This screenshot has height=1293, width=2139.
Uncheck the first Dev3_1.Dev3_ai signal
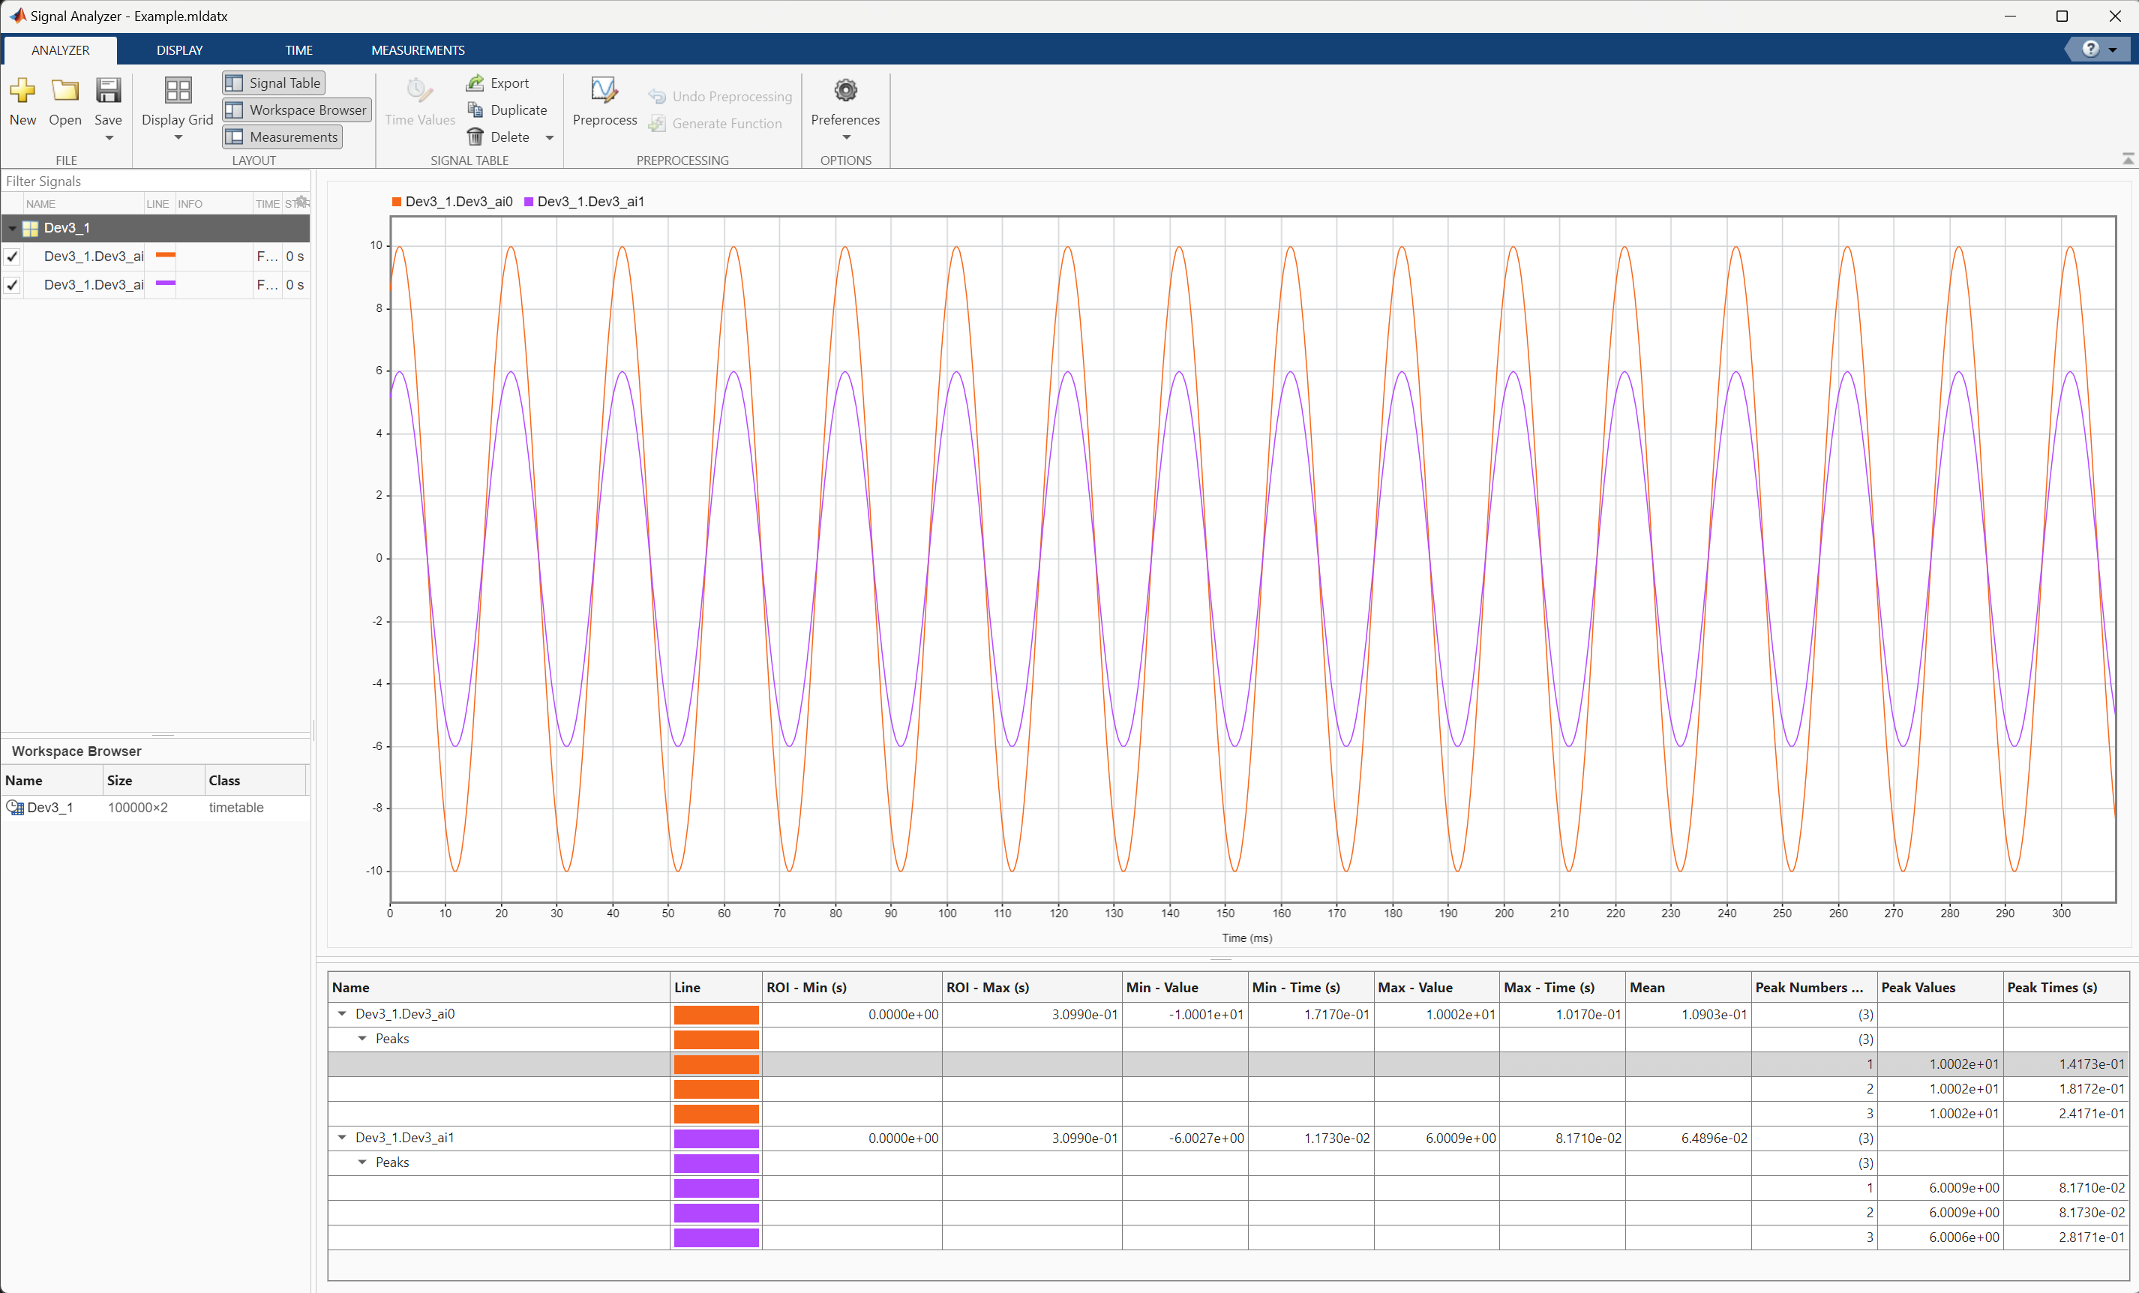[x=12, y=256]
